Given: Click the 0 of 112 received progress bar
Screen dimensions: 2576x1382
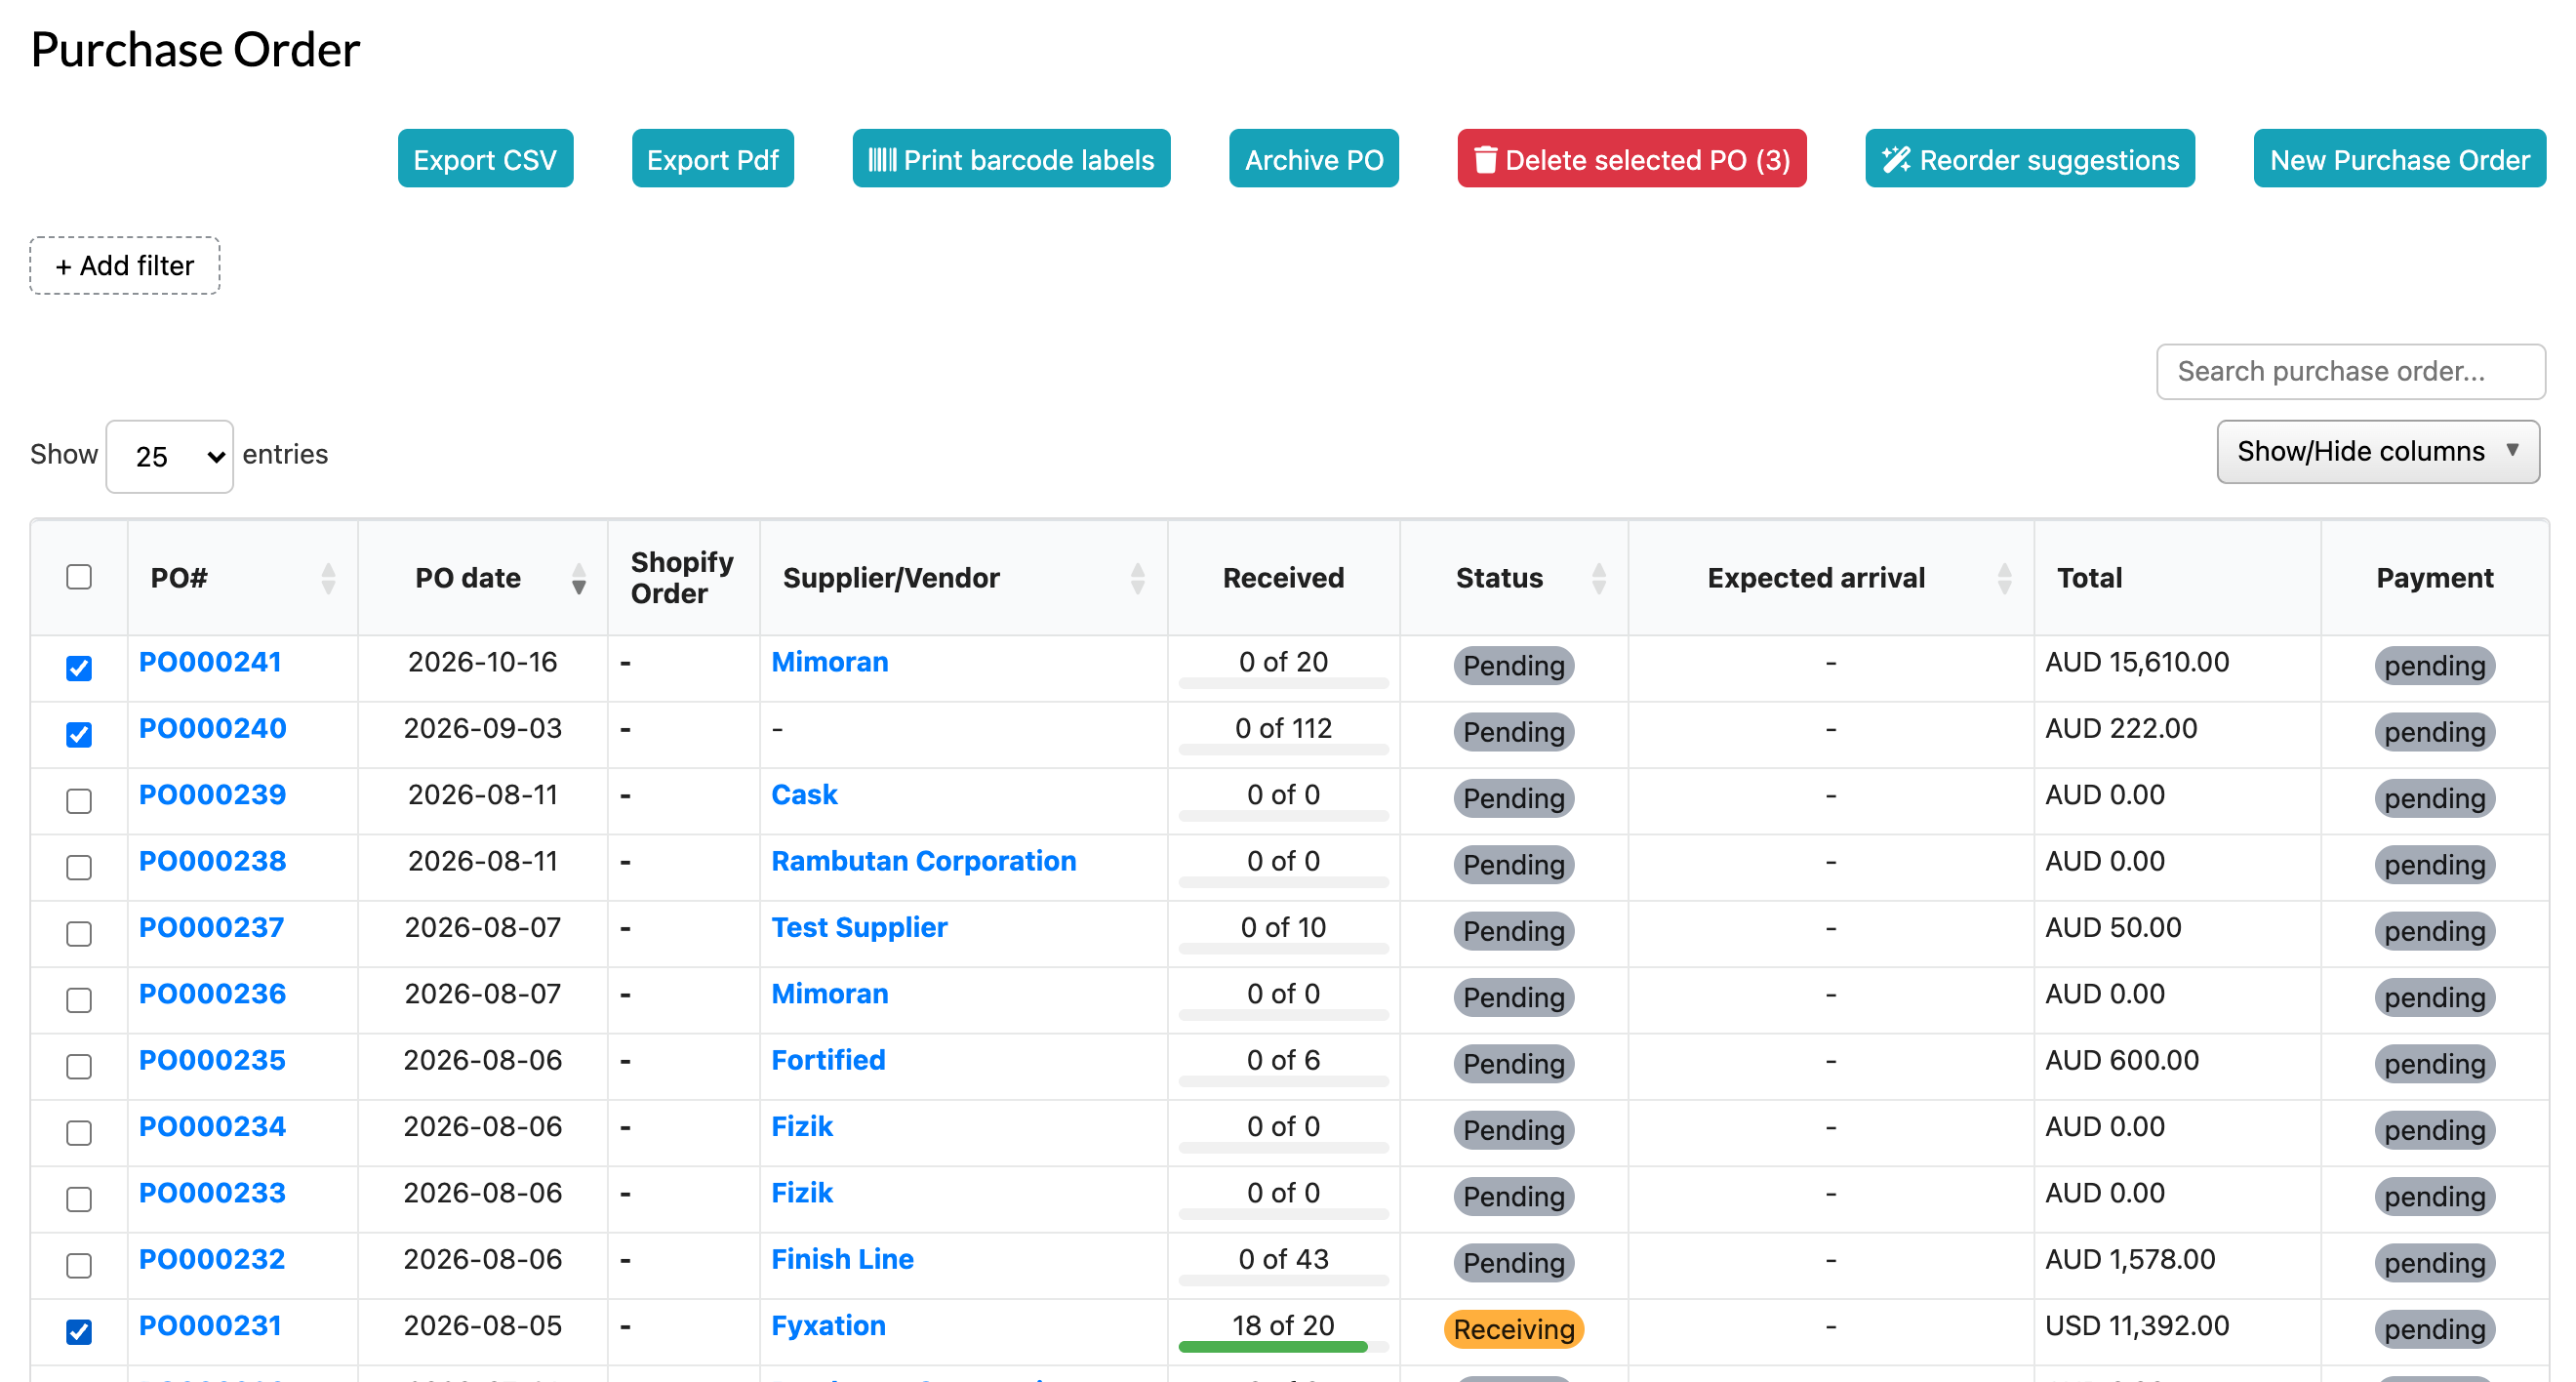Looking at the screenshot, I should (1283, 750).
